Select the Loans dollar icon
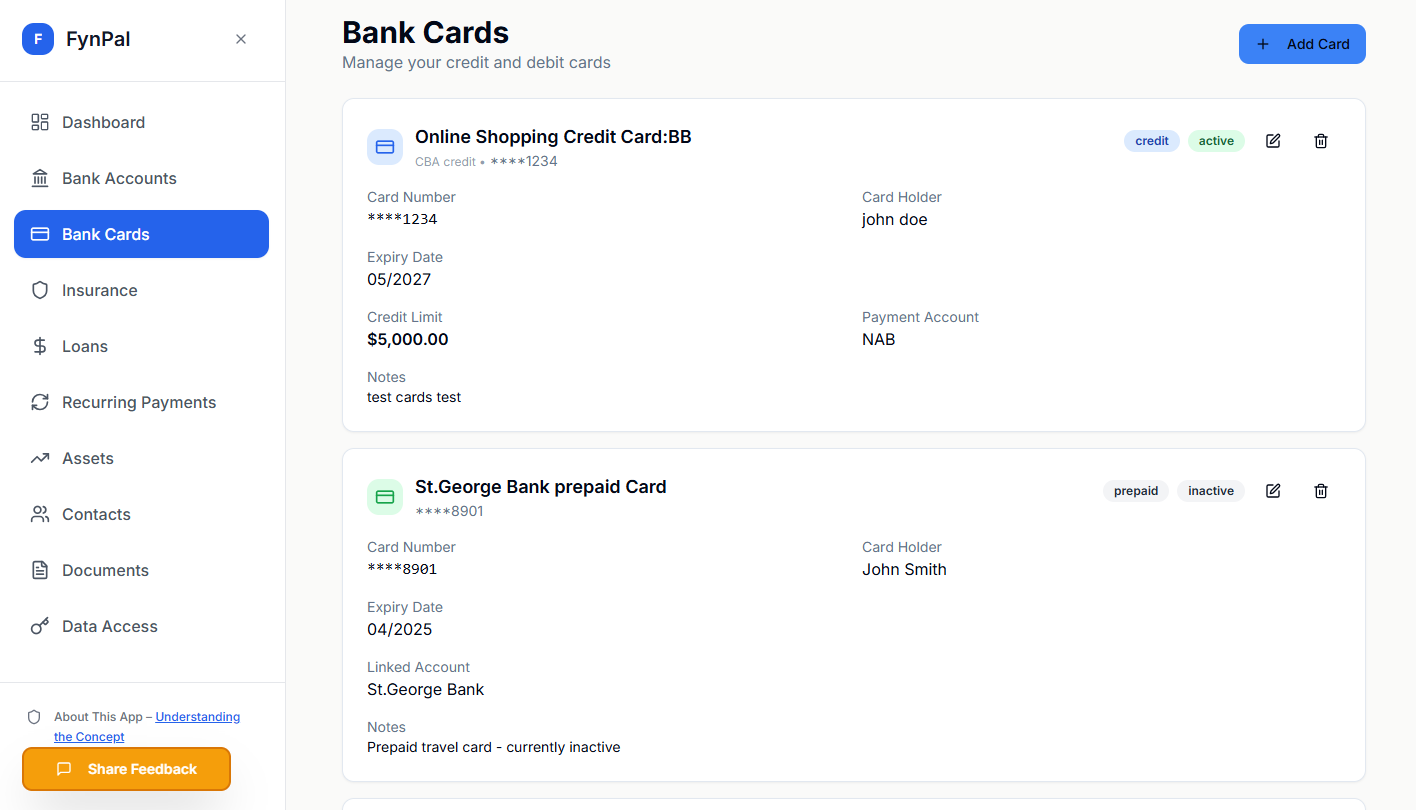This screenshot has width=1416, height=810. [x=40, y=346]
